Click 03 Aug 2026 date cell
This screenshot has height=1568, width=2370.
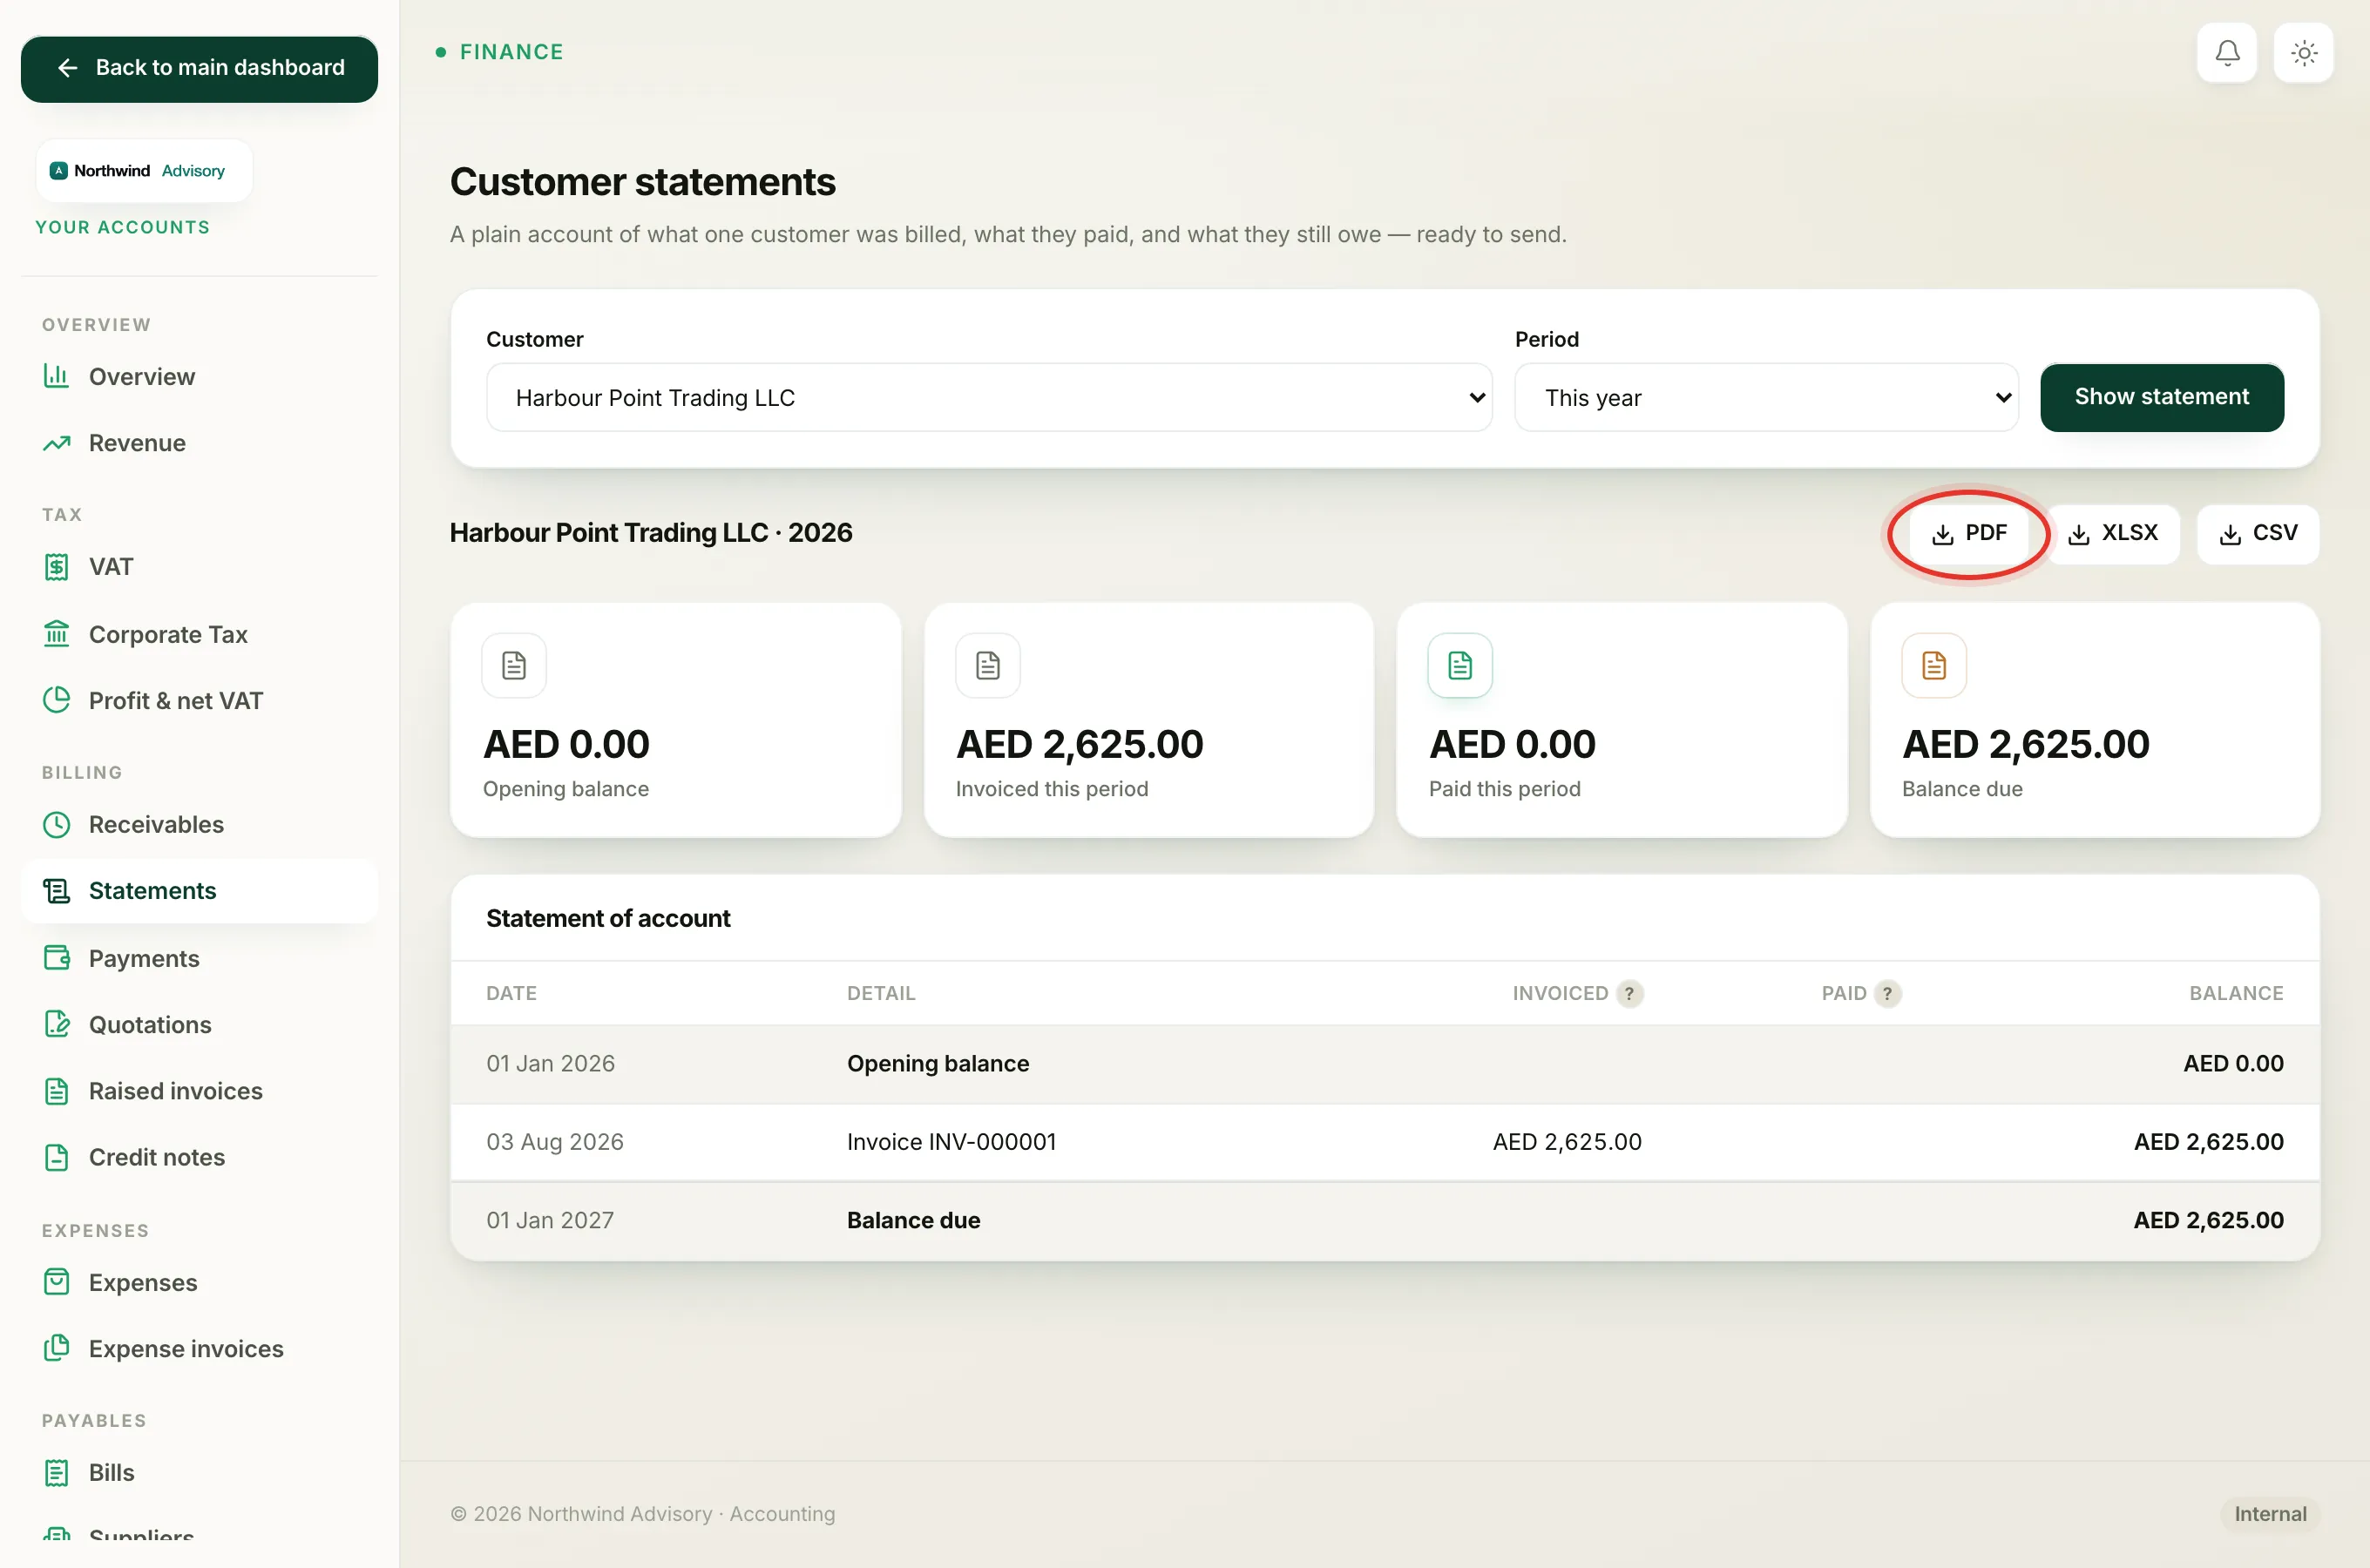pyautogui.click(x=555, y=1141)
